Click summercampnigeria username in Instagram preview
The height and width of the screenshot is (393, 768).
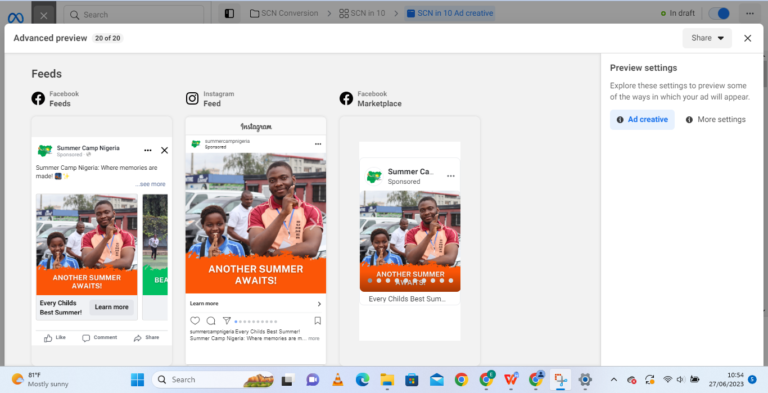pos(227,141)
